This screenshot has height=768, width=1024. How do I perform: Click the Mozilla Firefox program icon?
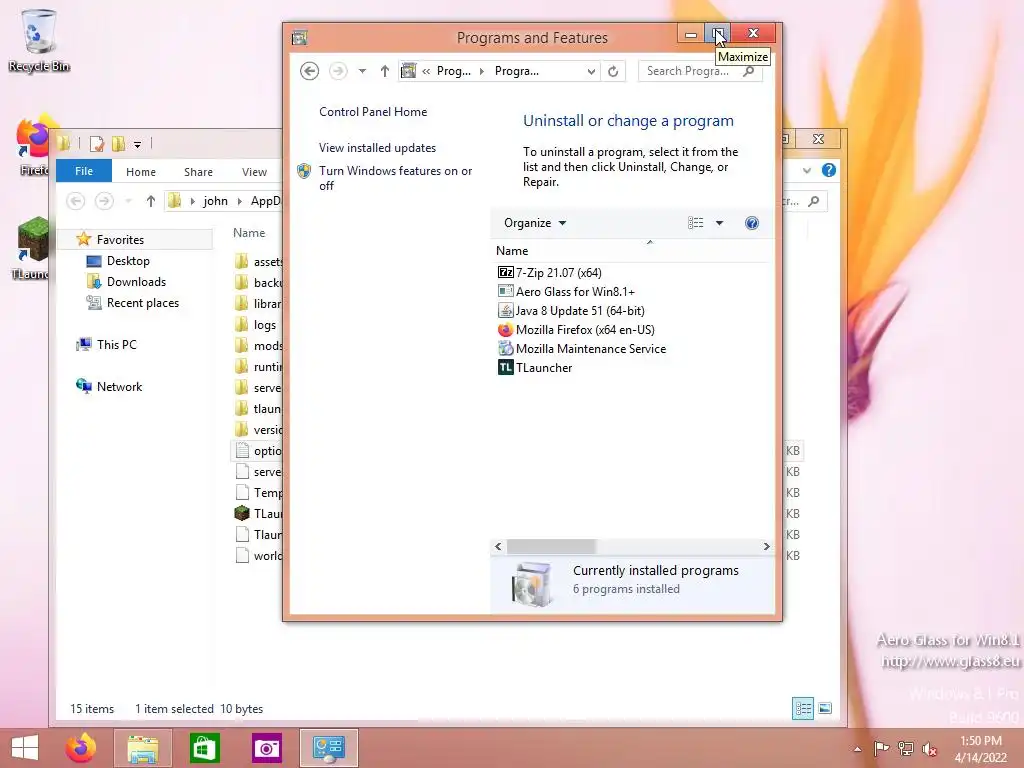pyautogui.click(x=505, y=330)
